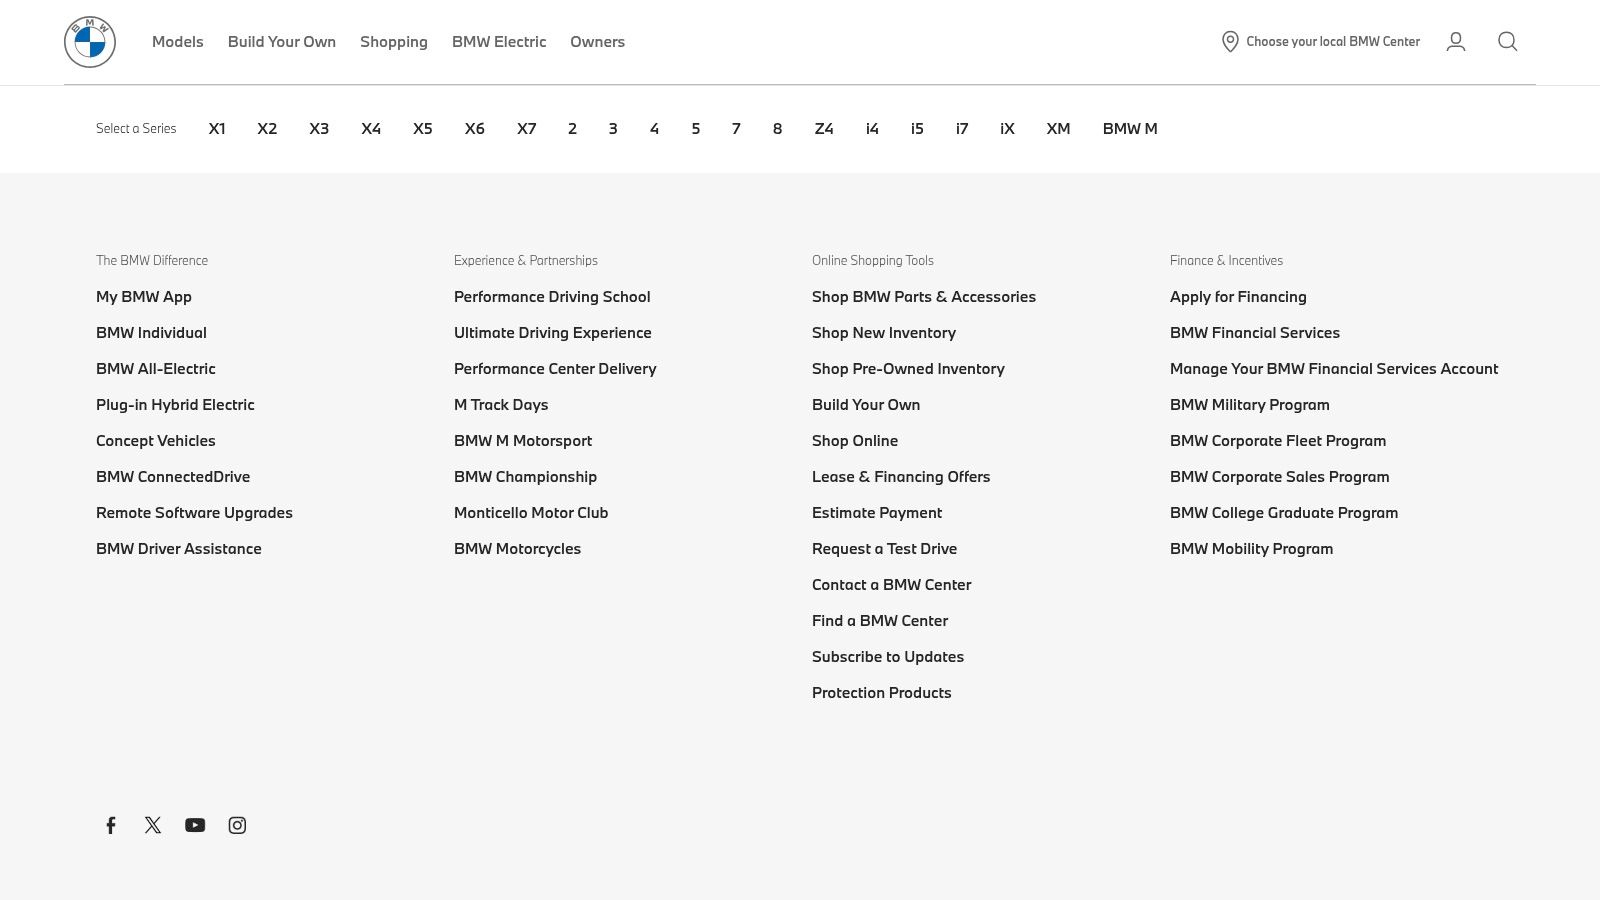The image size is (1600, 900).
Task: Choose your local BMW Center
Action: 1333,42
